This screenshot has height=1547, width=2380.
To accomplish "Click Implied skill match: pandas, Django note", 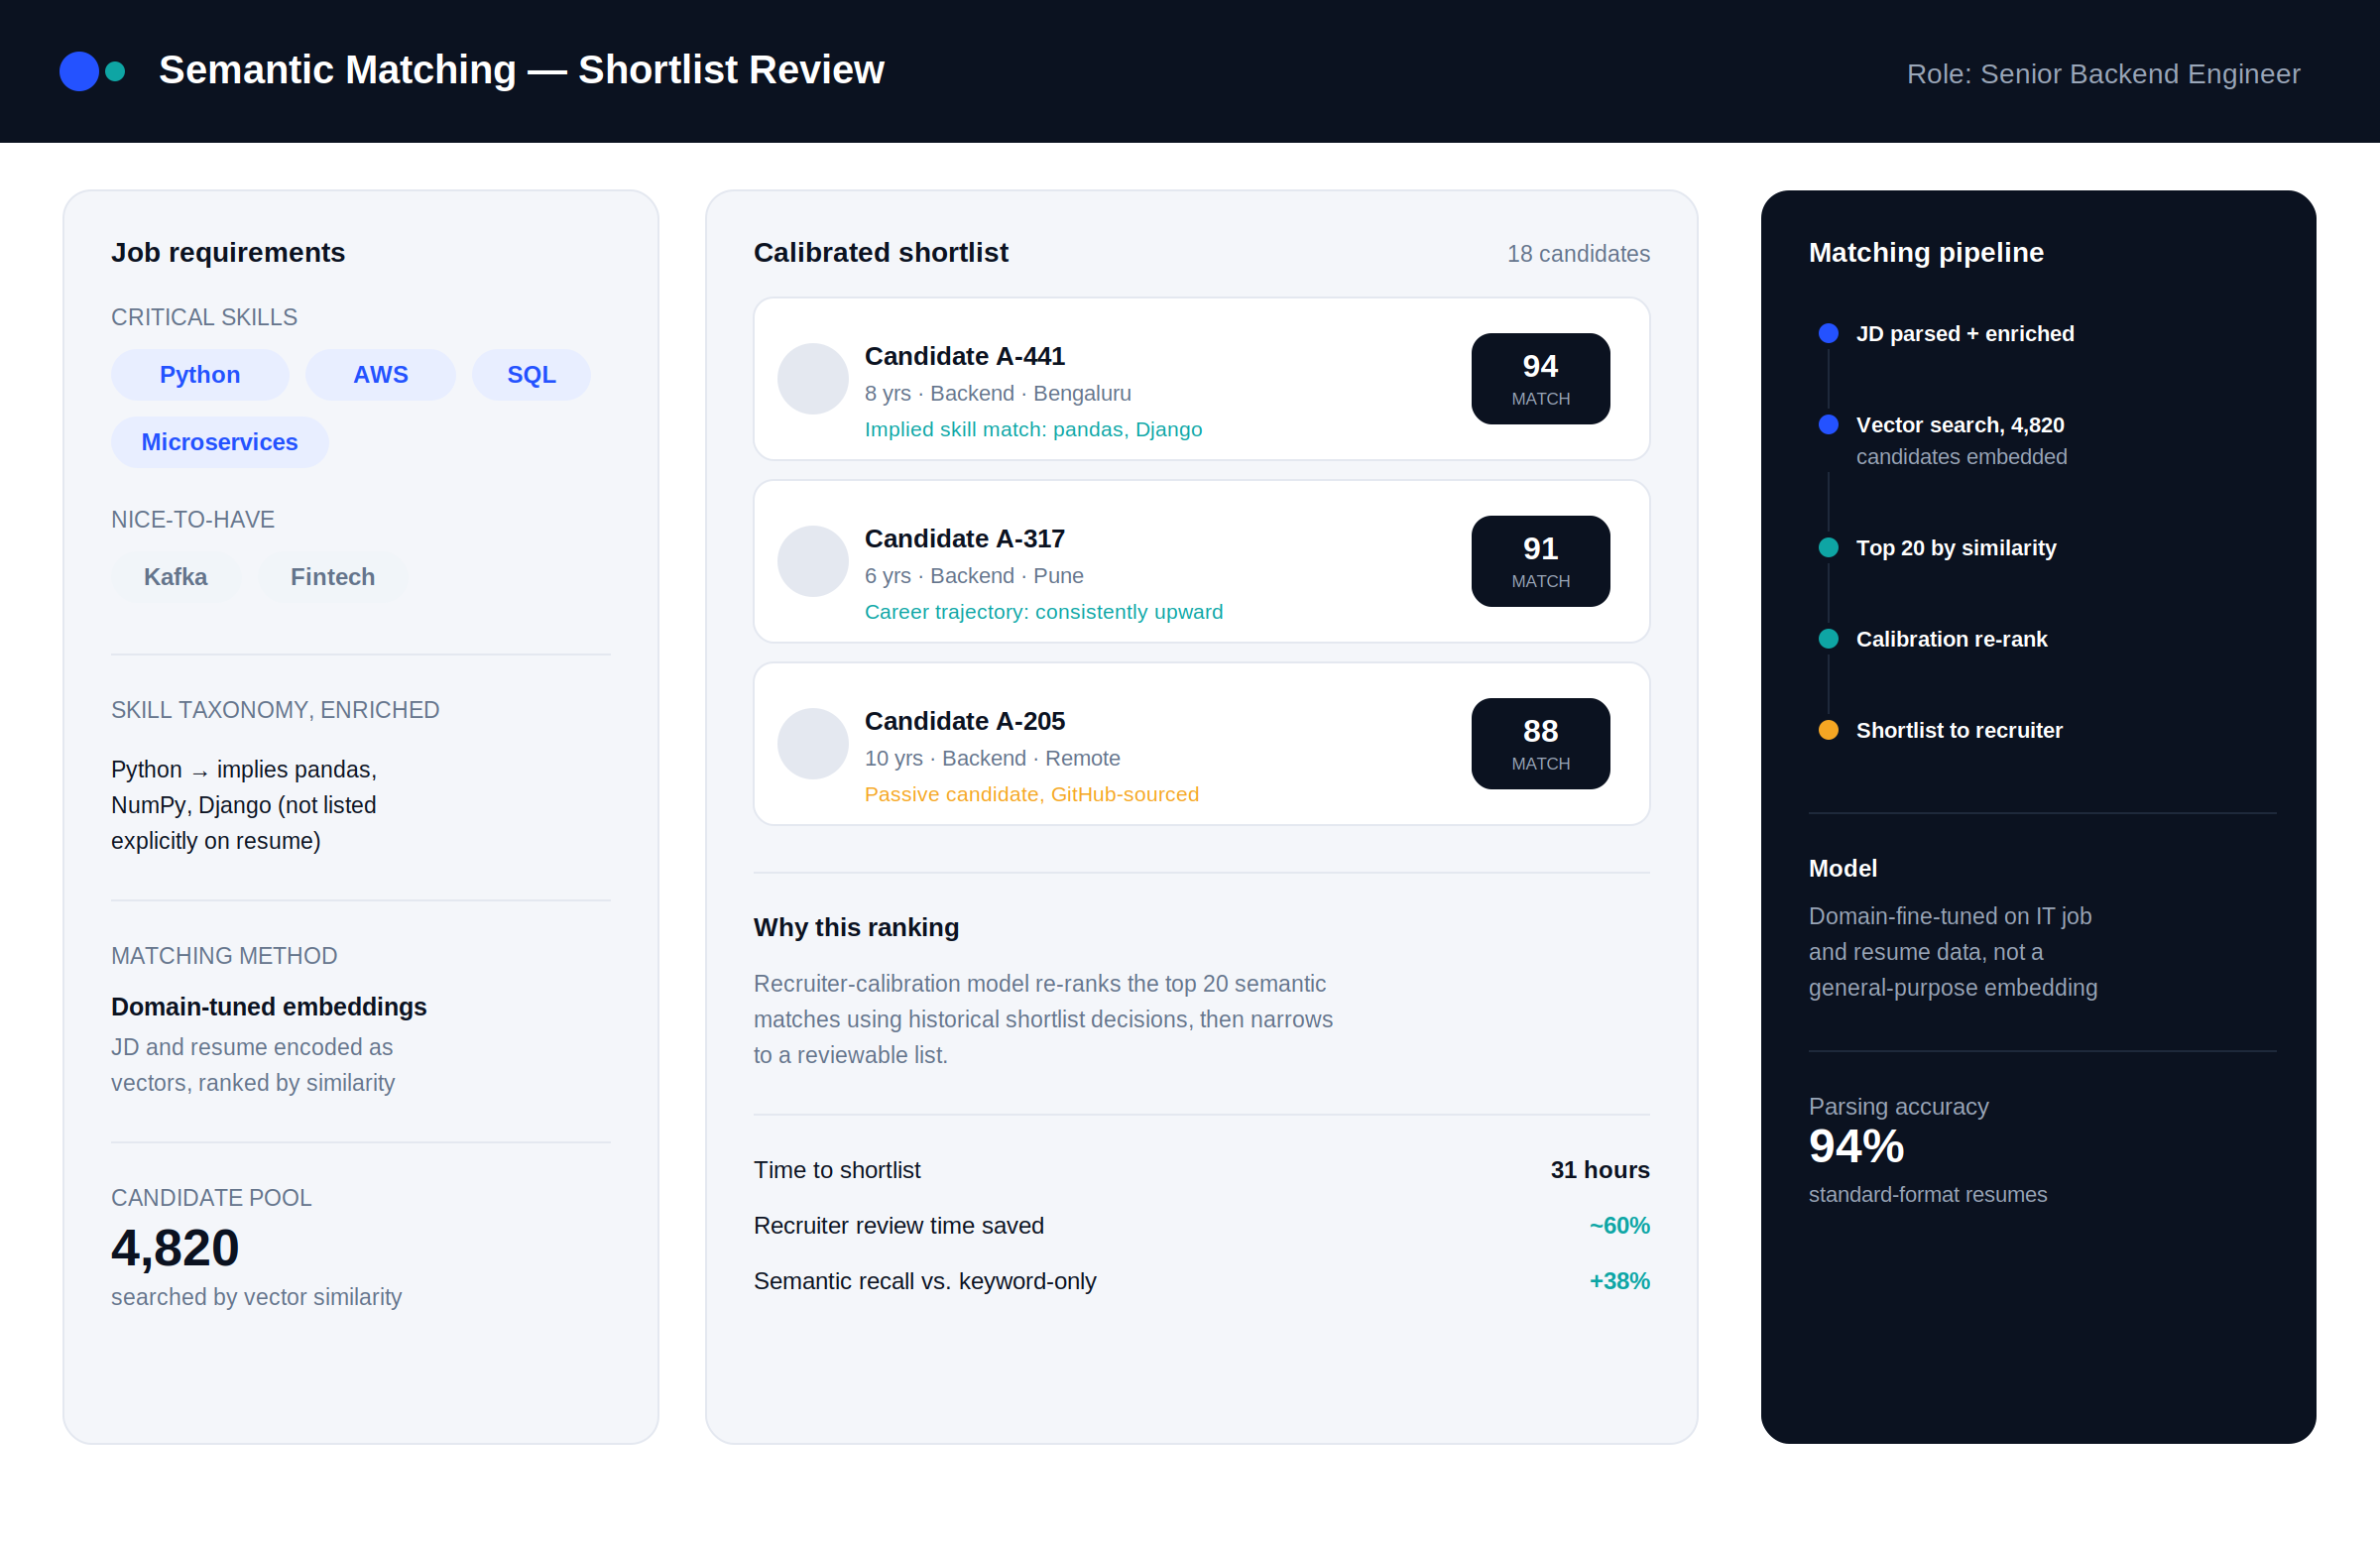I will pos(1033,430).
